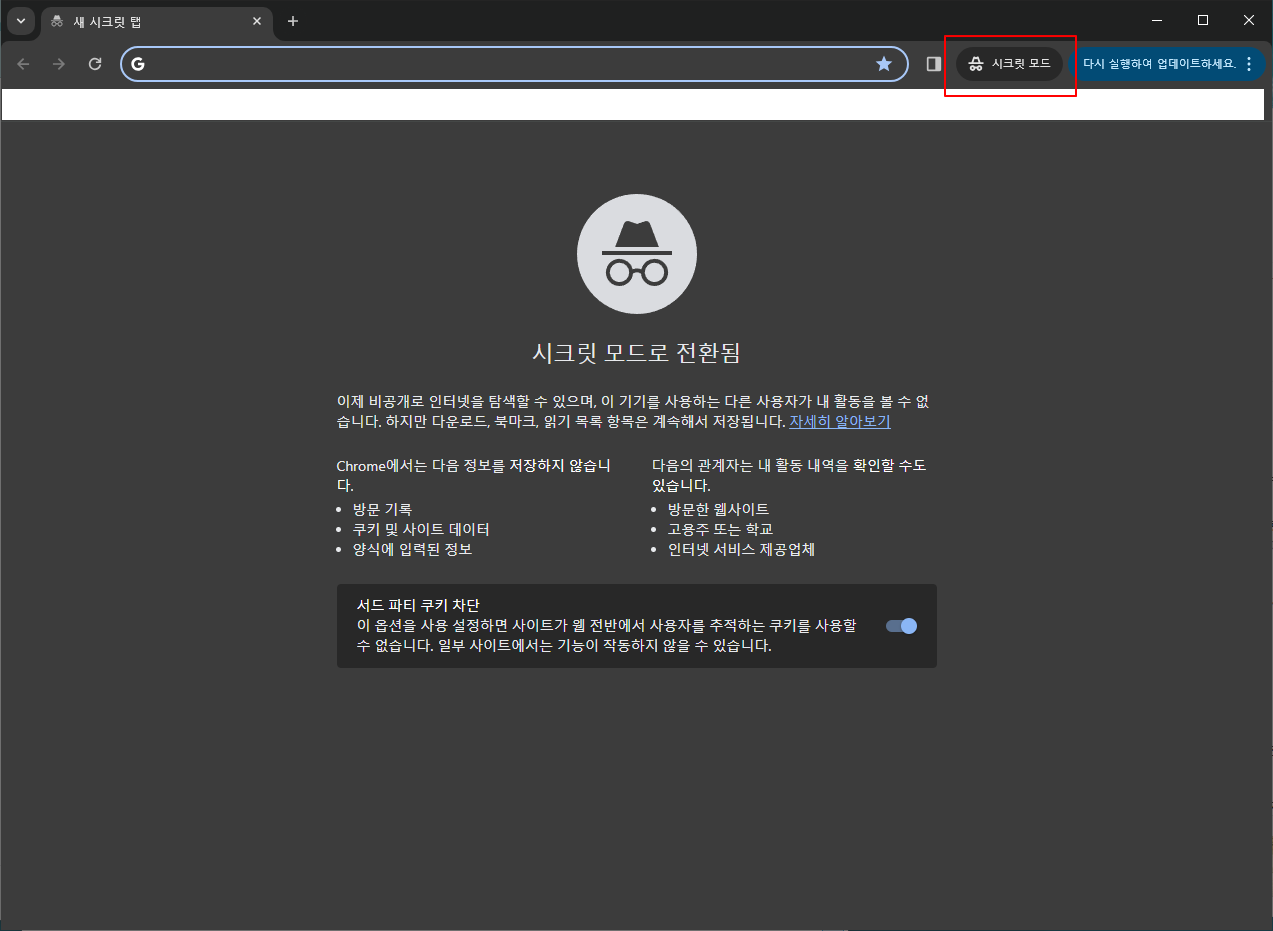Open the side panel icon
Screen dimensions: 1273x931
point(932,63)
